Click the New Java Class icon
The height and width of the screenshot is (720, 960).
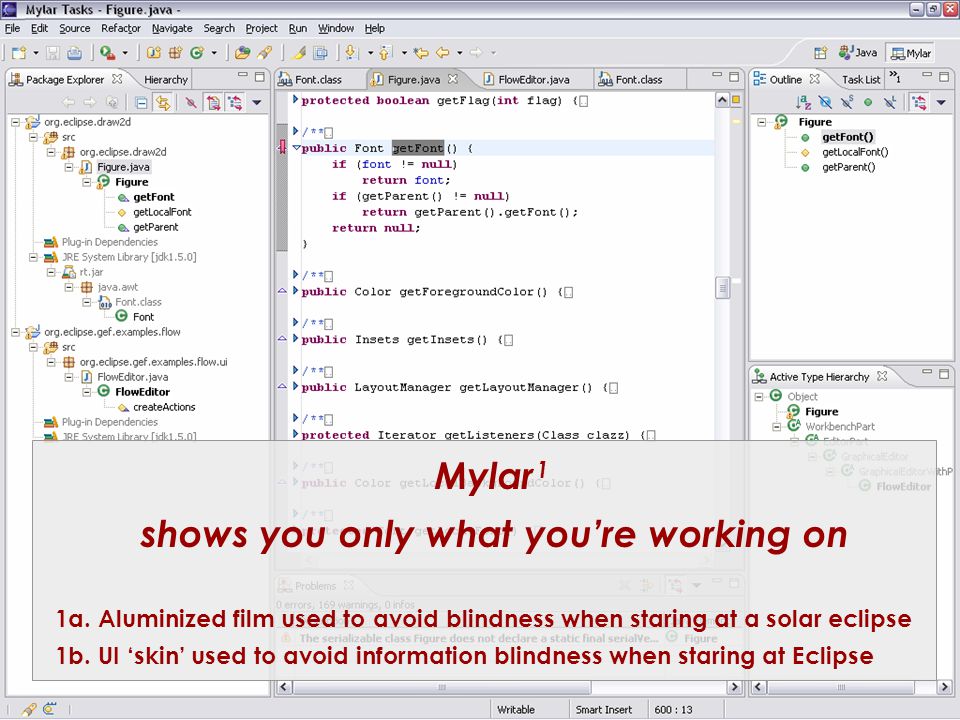197,53
